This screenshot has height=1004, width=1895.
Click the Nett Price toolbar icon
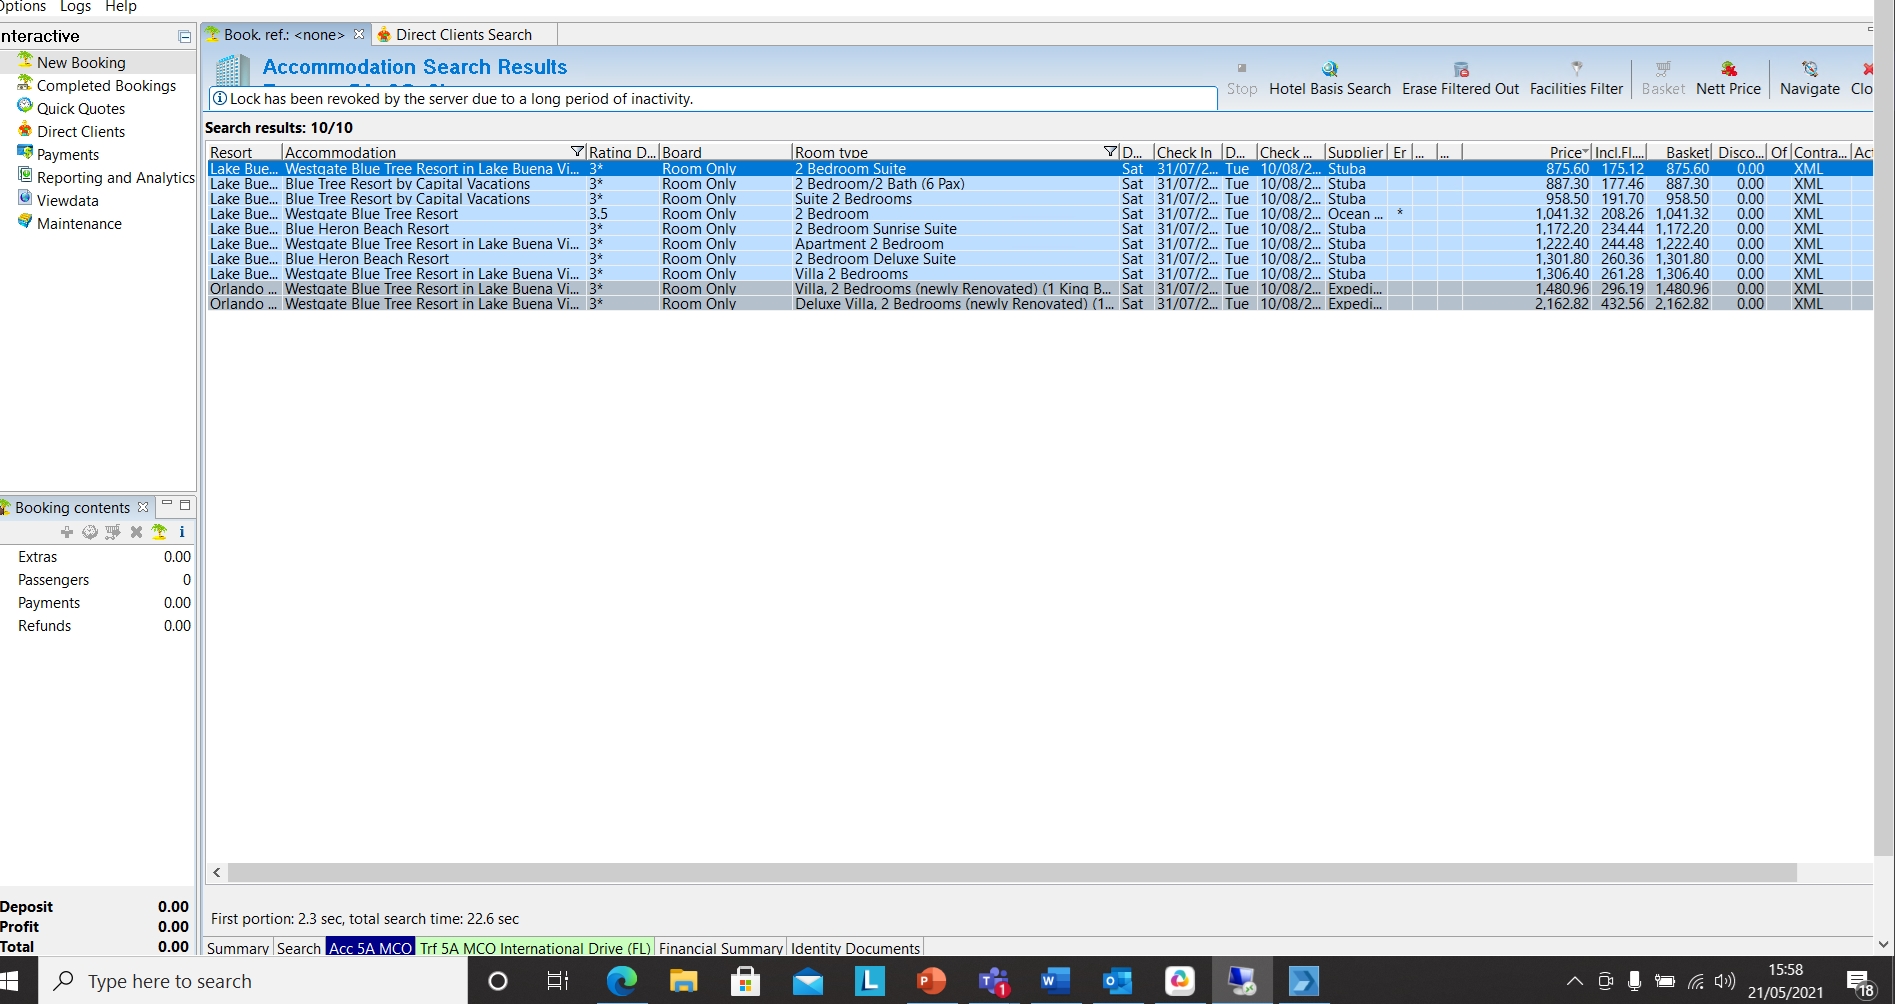[x=1729, y=69]
